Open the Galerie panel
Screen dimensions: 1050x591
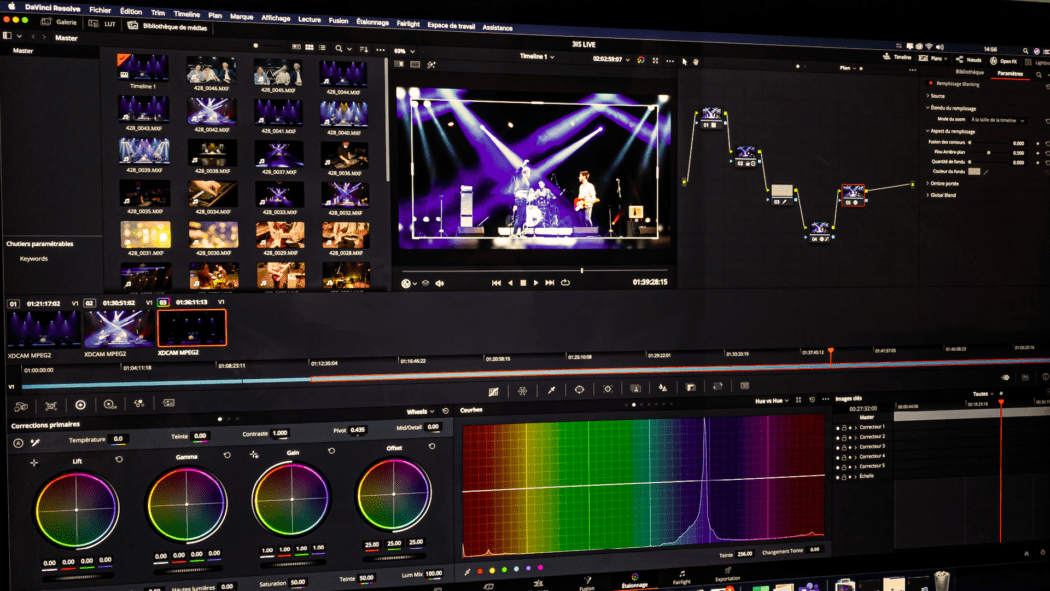(x=60, y=22)
